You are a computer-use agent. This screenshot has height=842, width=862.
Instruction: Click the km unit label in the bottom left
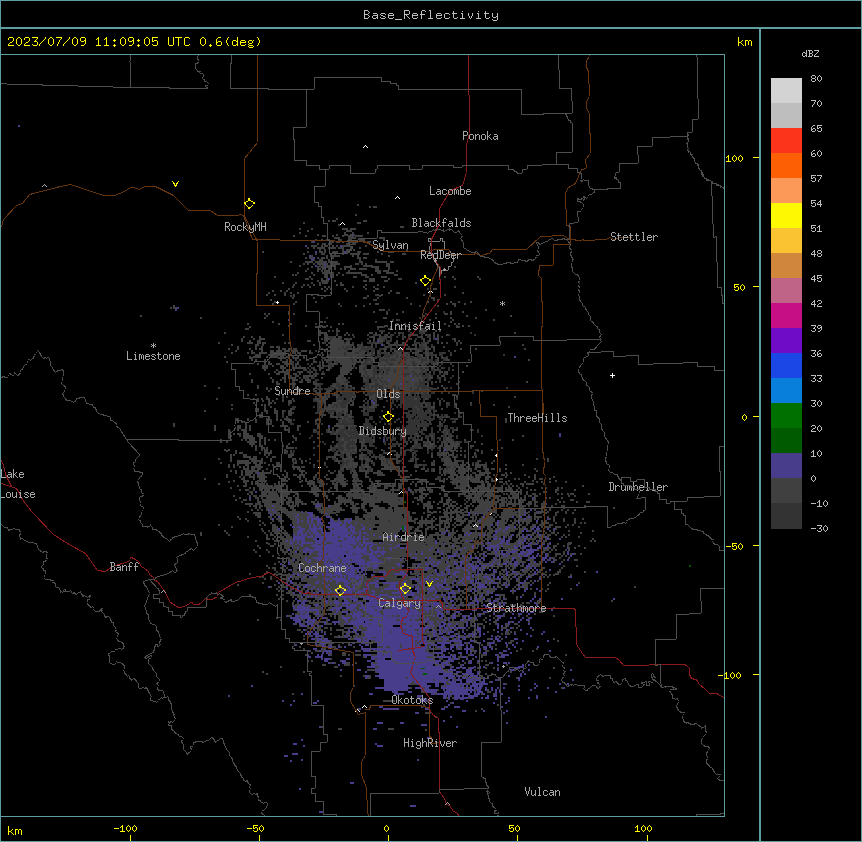coord(15,830)
